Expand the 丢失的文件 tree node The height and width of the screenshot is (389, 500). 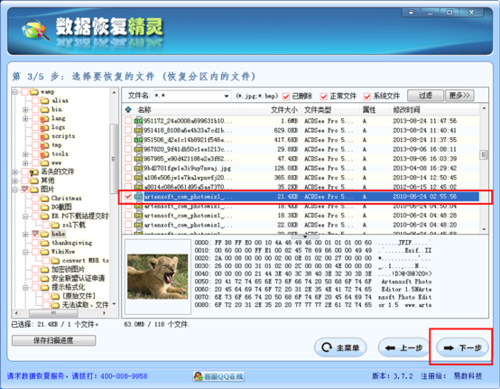[15, 172]
